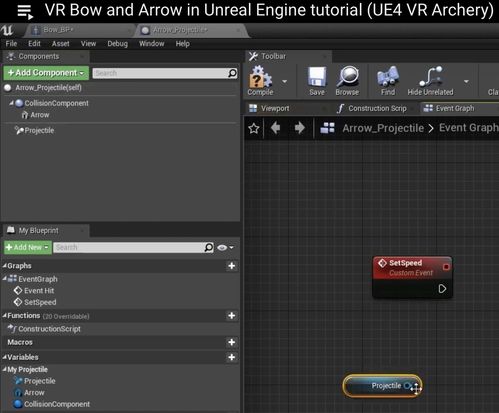The width and height of the screenshot is (499, 413).
Task: Open the Add Component dropdown
Action: pos(46,73)
